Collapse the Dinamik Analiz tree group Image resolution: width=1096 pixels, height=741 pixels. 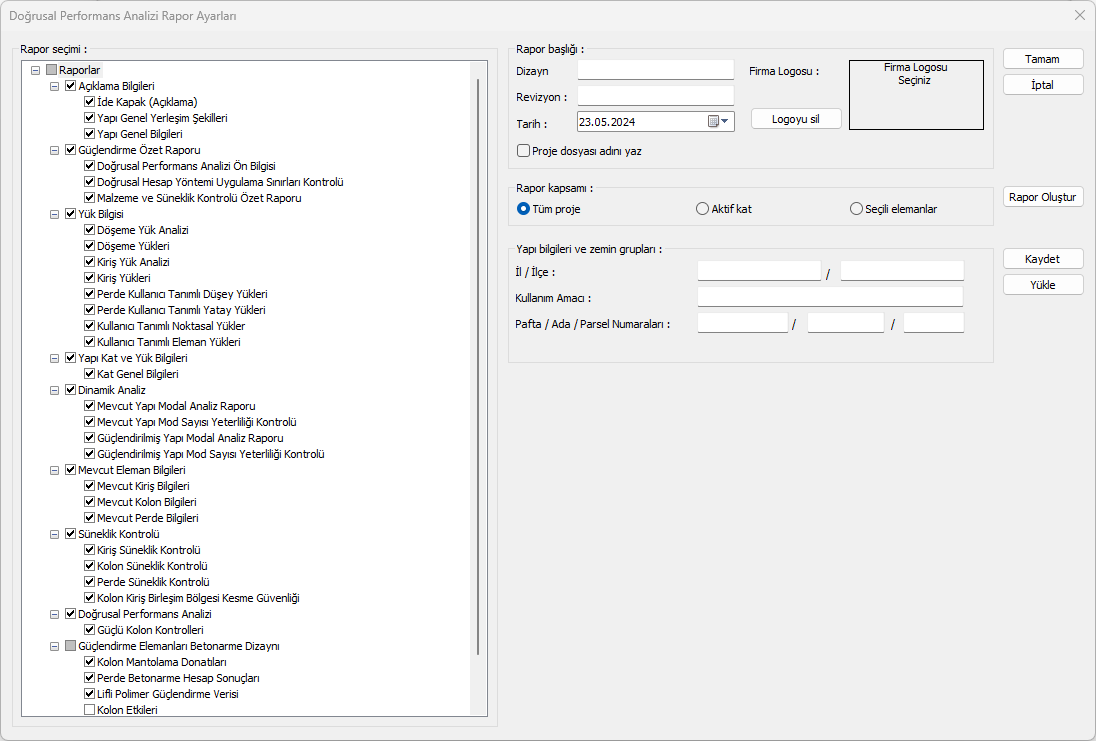coord(55,390)
